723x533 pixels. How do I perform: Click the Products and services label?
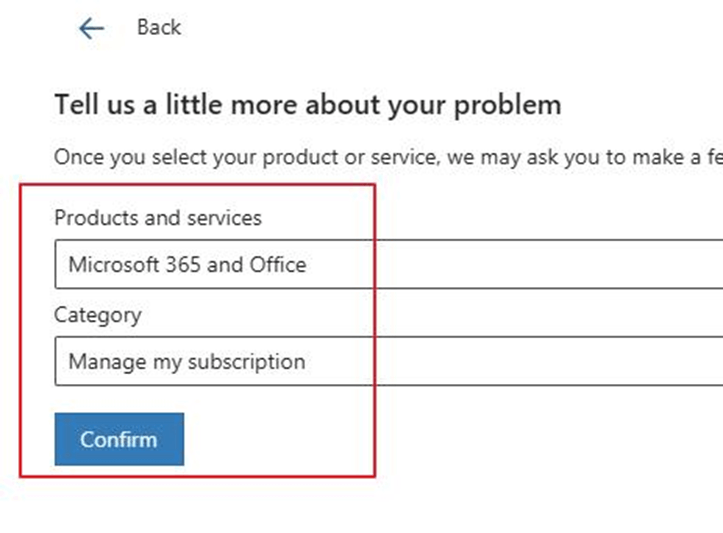[158, 218]
